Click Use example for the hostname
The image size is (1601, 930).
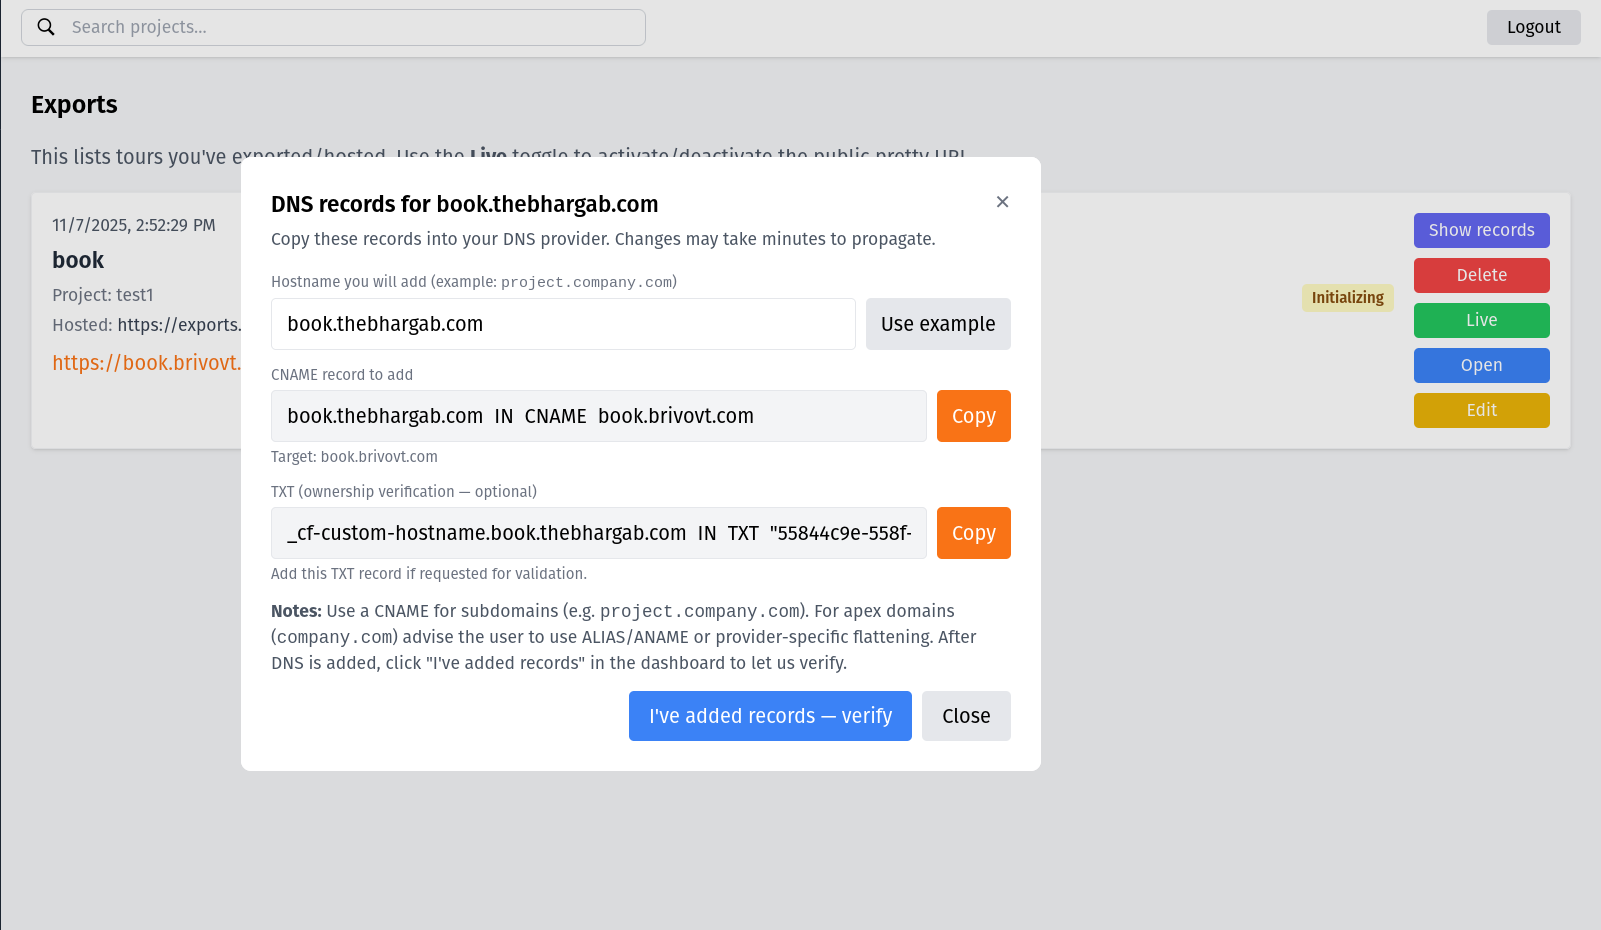click(937, 323)
